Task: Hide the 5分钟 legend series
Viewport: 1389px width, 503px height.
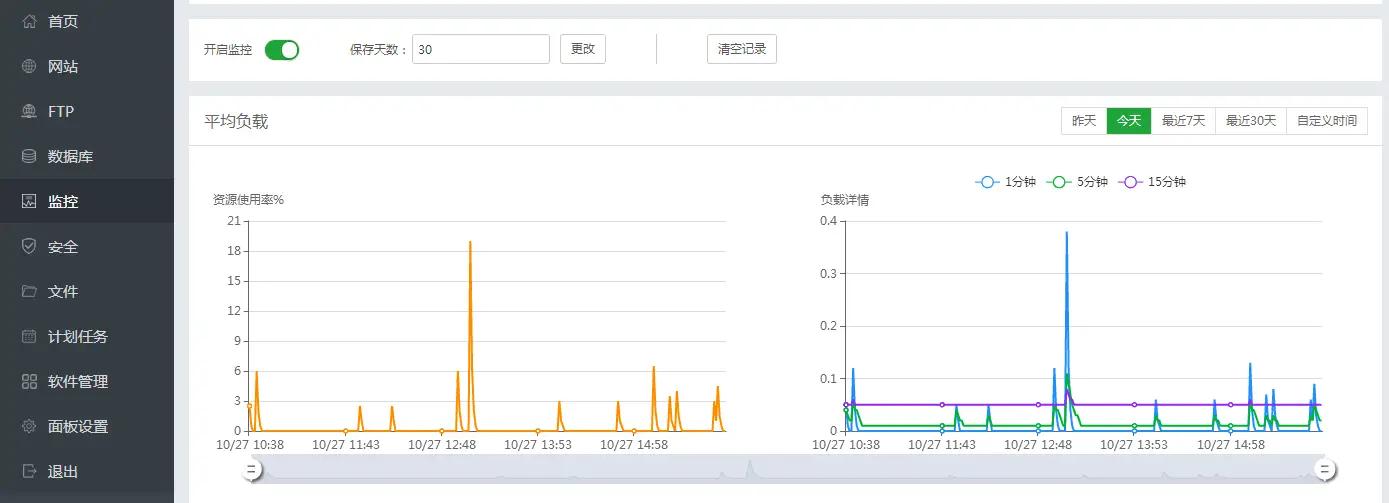Action: [1076, 182]
